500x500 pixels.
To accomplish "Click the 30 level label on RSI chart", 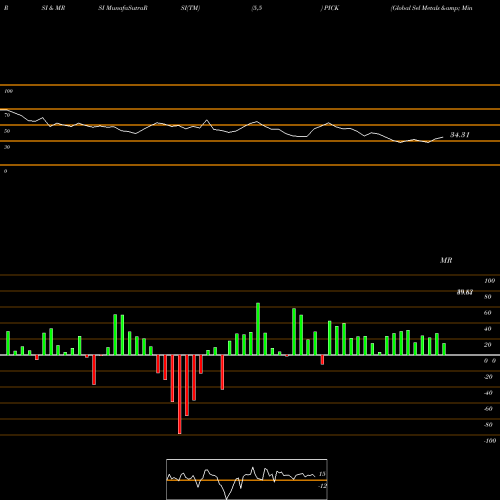I will (x=7, y=147).
